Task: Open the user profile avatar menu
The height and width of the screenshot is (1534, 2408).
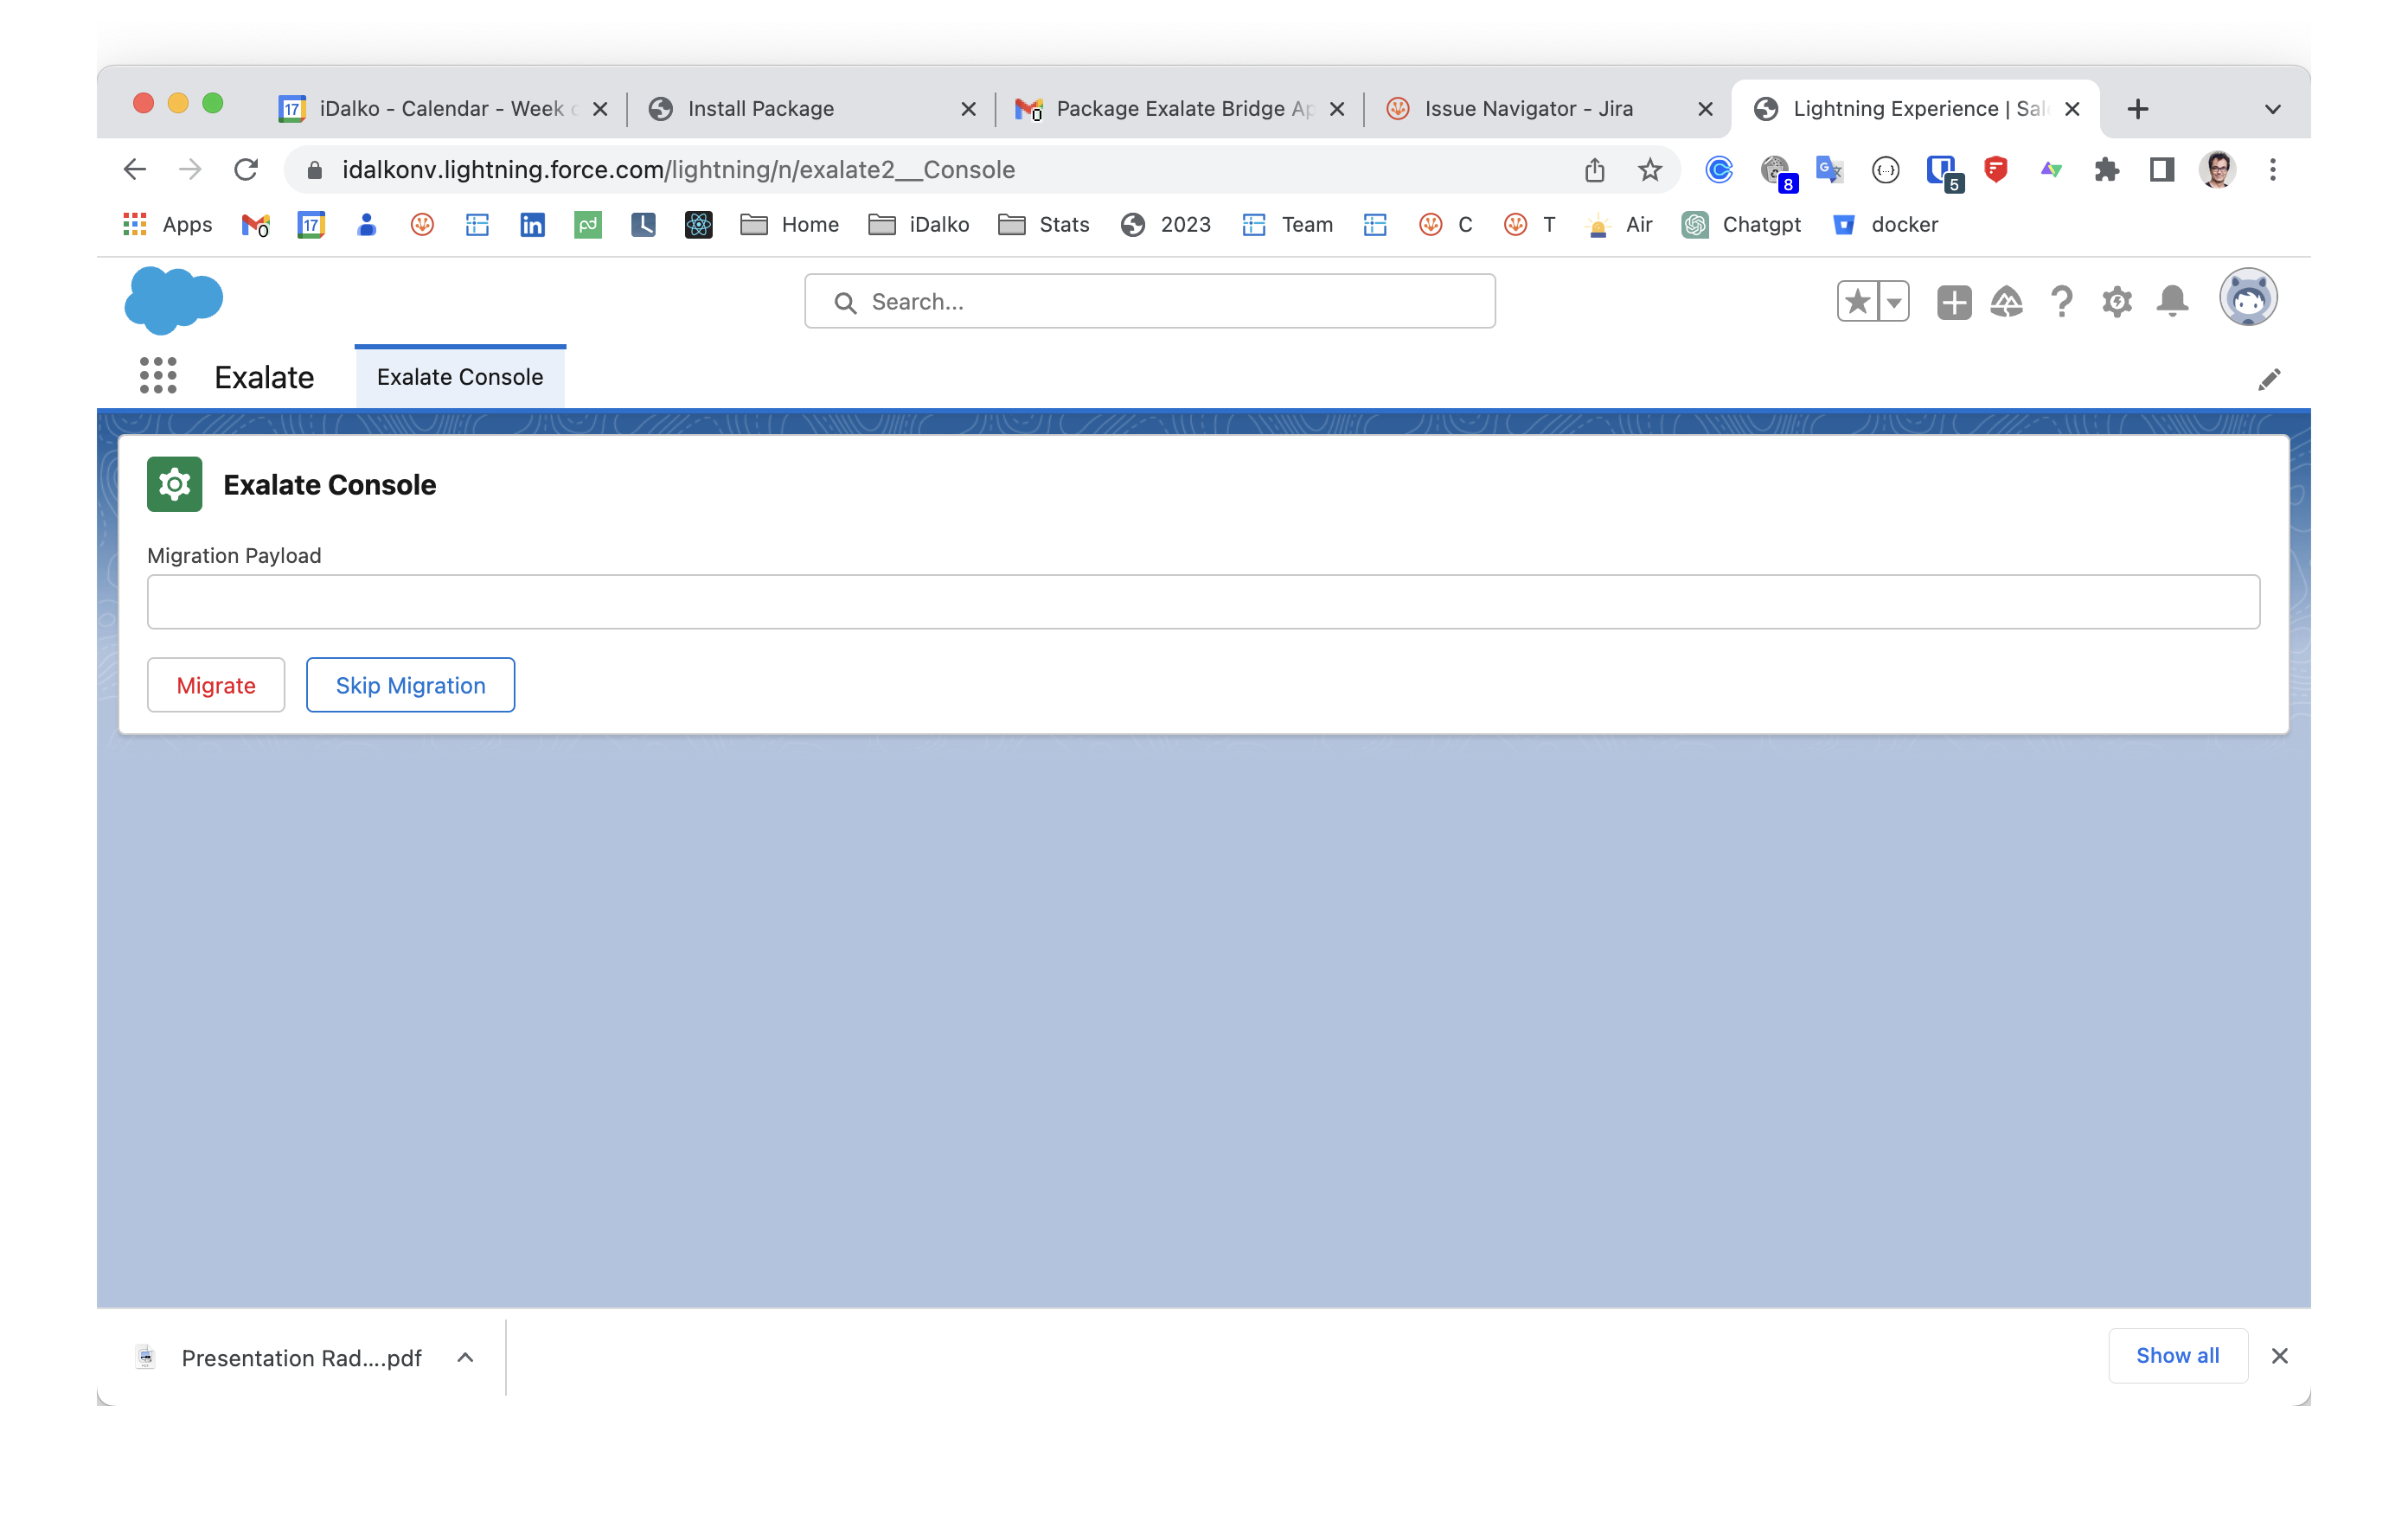Action: [2247, 298]
